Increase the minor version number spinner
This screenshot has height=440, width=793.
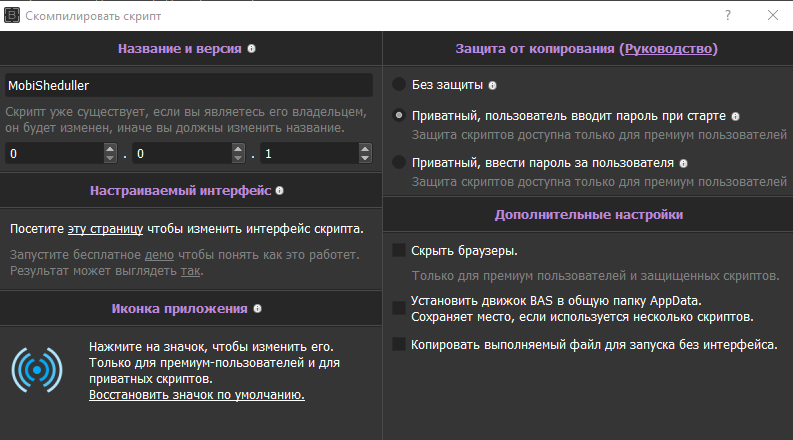click(238, 149)
